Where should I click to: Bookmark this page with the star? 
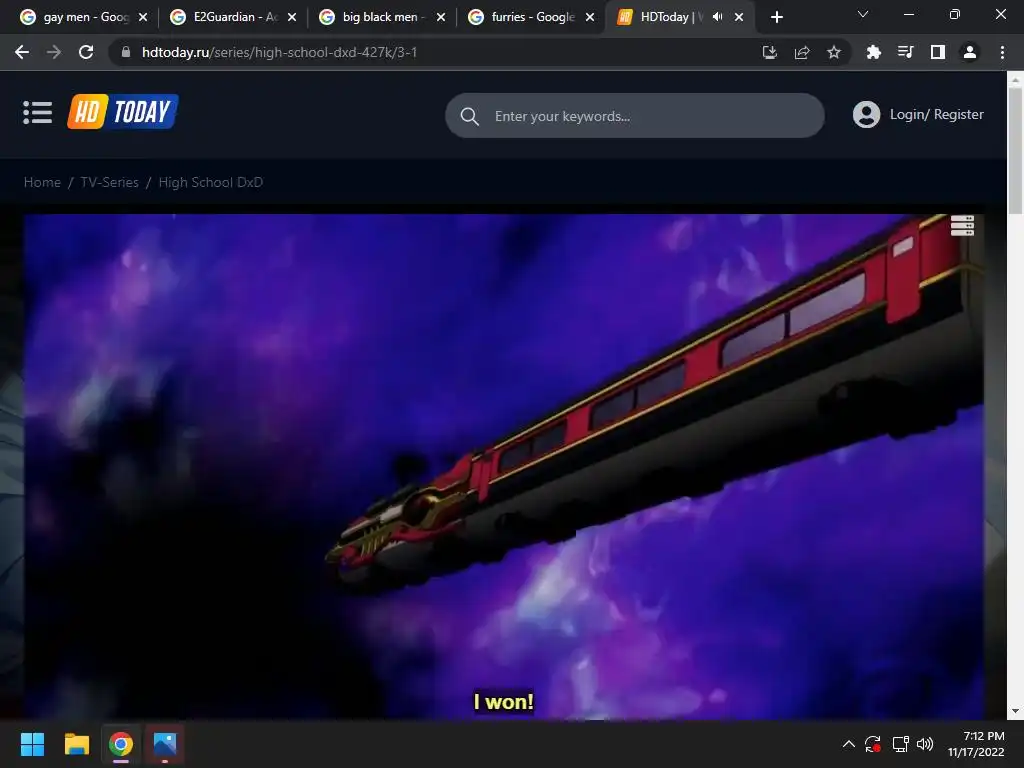click(x=834, y=52)
